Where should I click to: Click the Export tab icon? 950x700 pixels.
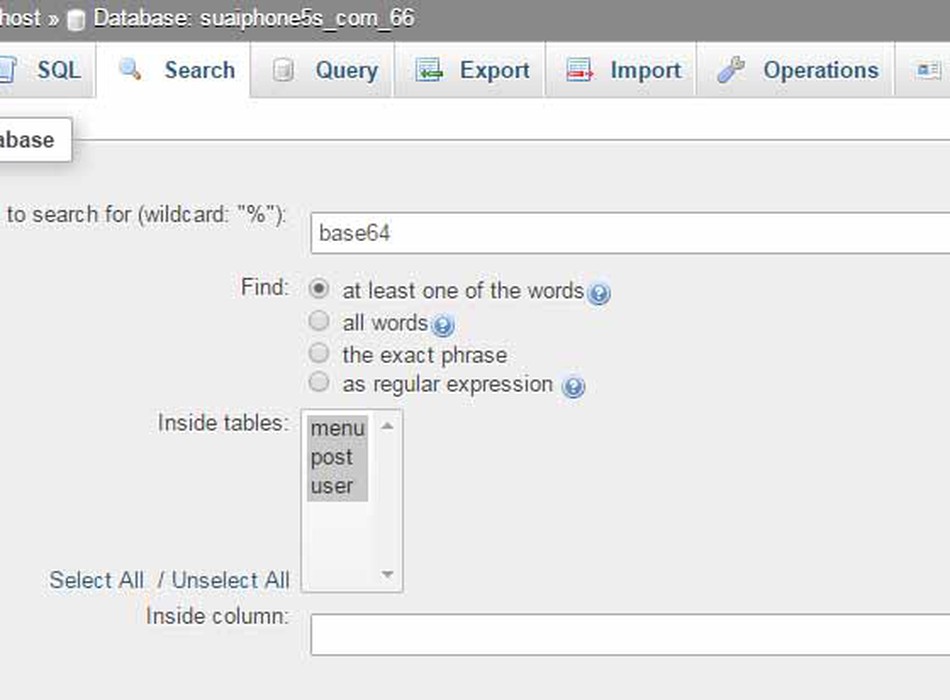point(429,70)
